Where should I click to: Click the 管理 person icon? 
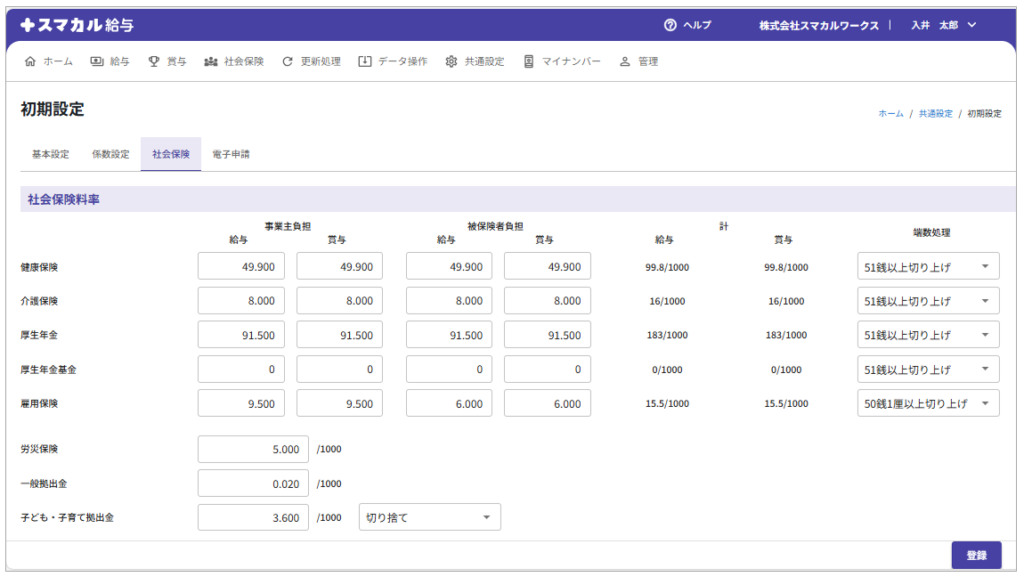pyautogui.click(x=625, y=61)
